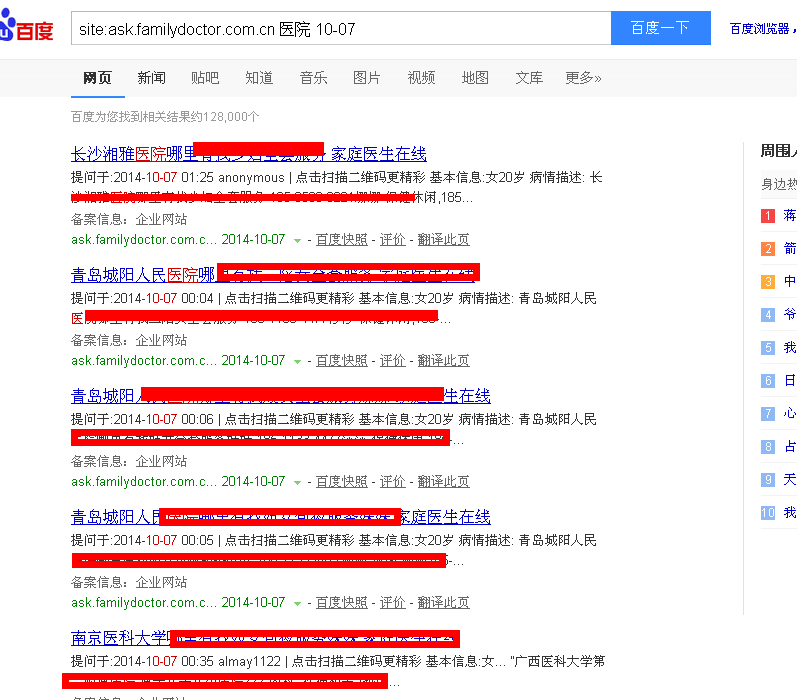Open the 百度浏览器 link
Image resolution: width=797 pixels, height=700 pixels.
click(x=759, y=29)
